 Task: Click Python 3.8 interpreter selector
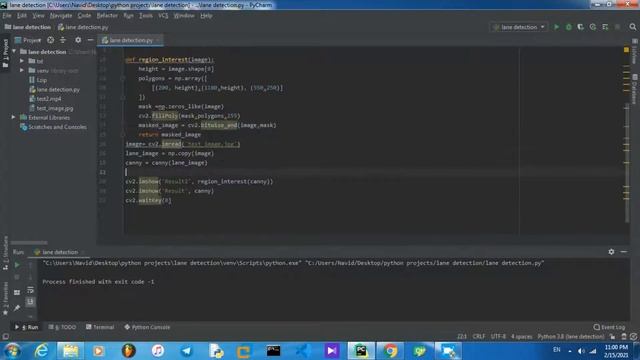(x=571, y=336)
